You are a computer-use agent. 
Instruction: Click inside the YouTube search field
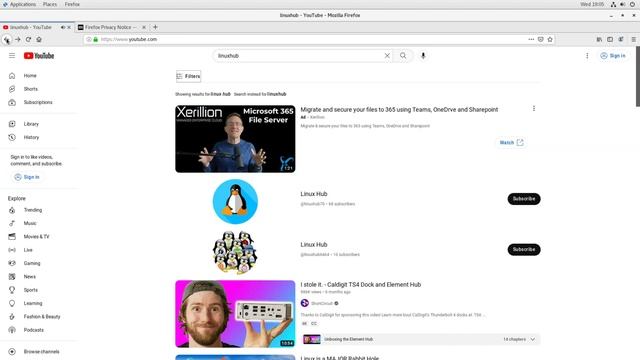click(300, 56)
